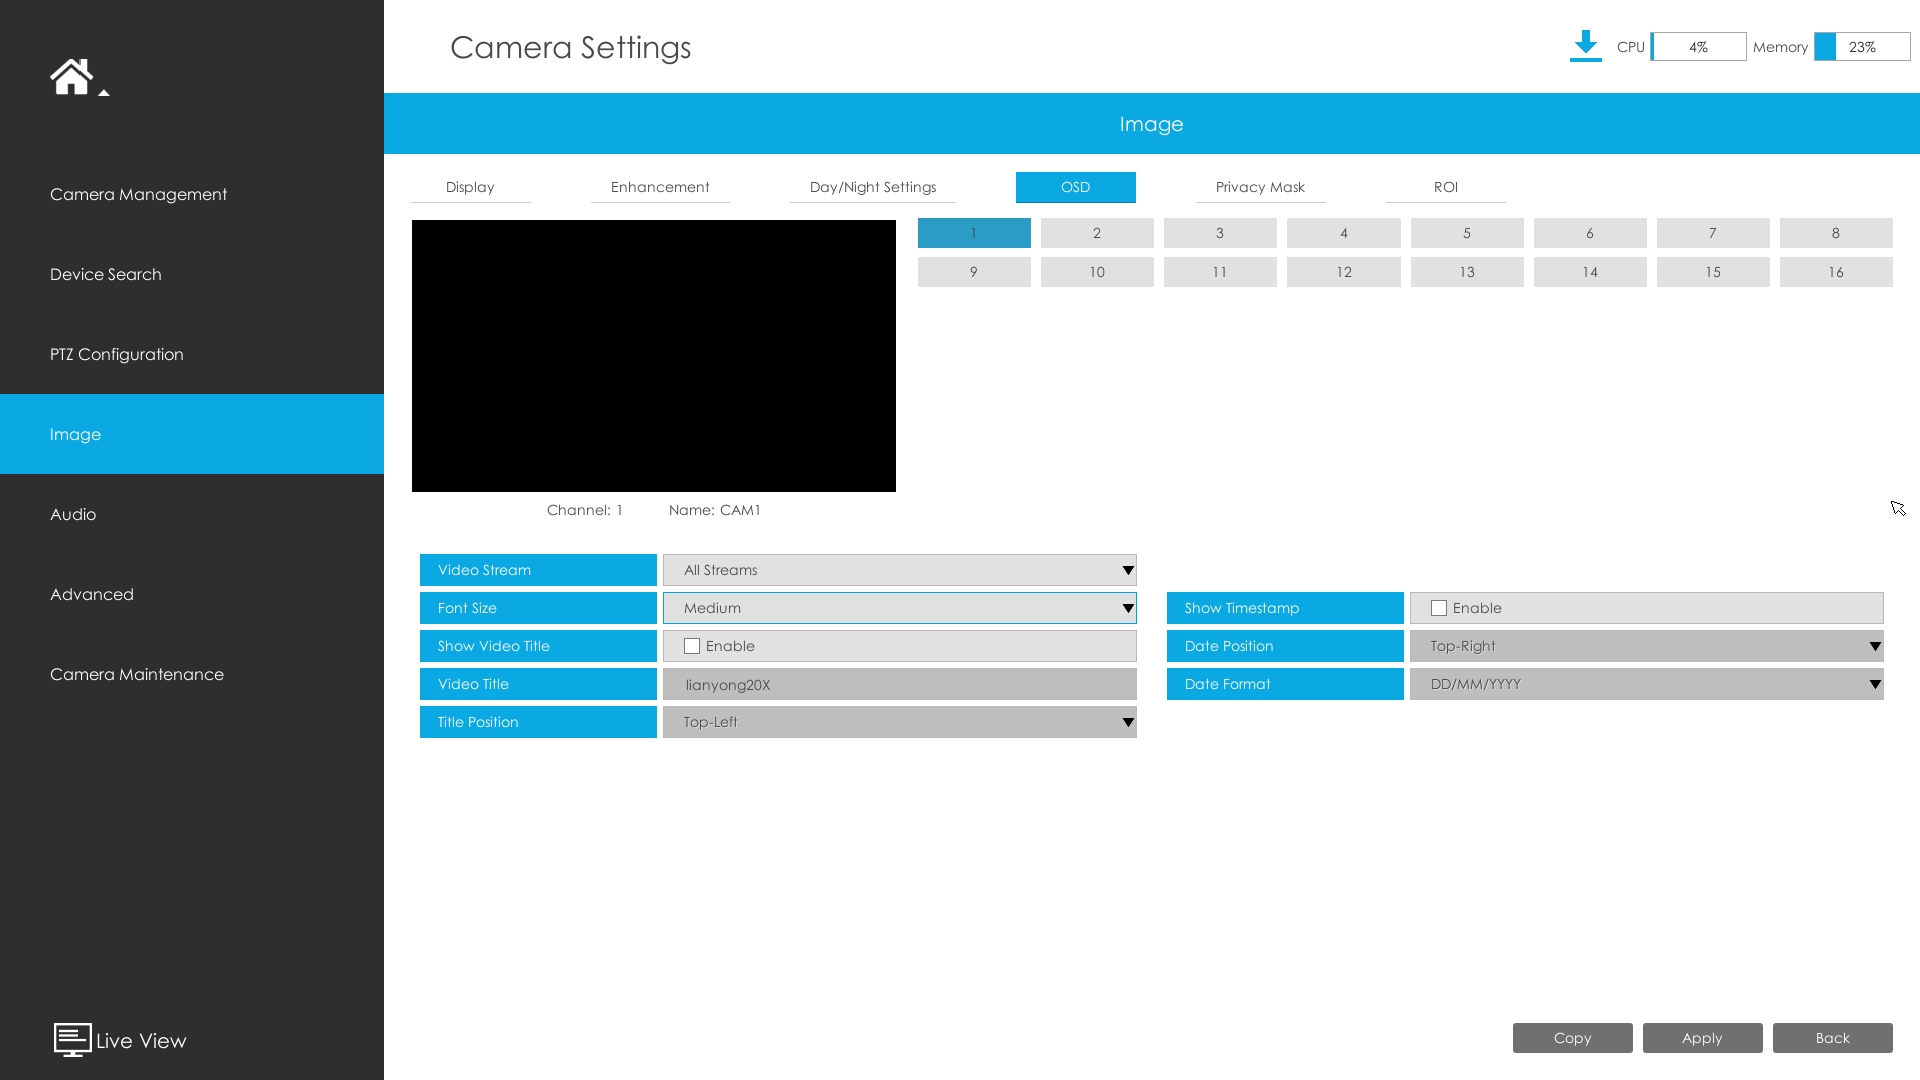Open the Enhancement tab
The image size is (1920, 1080).
660,187
